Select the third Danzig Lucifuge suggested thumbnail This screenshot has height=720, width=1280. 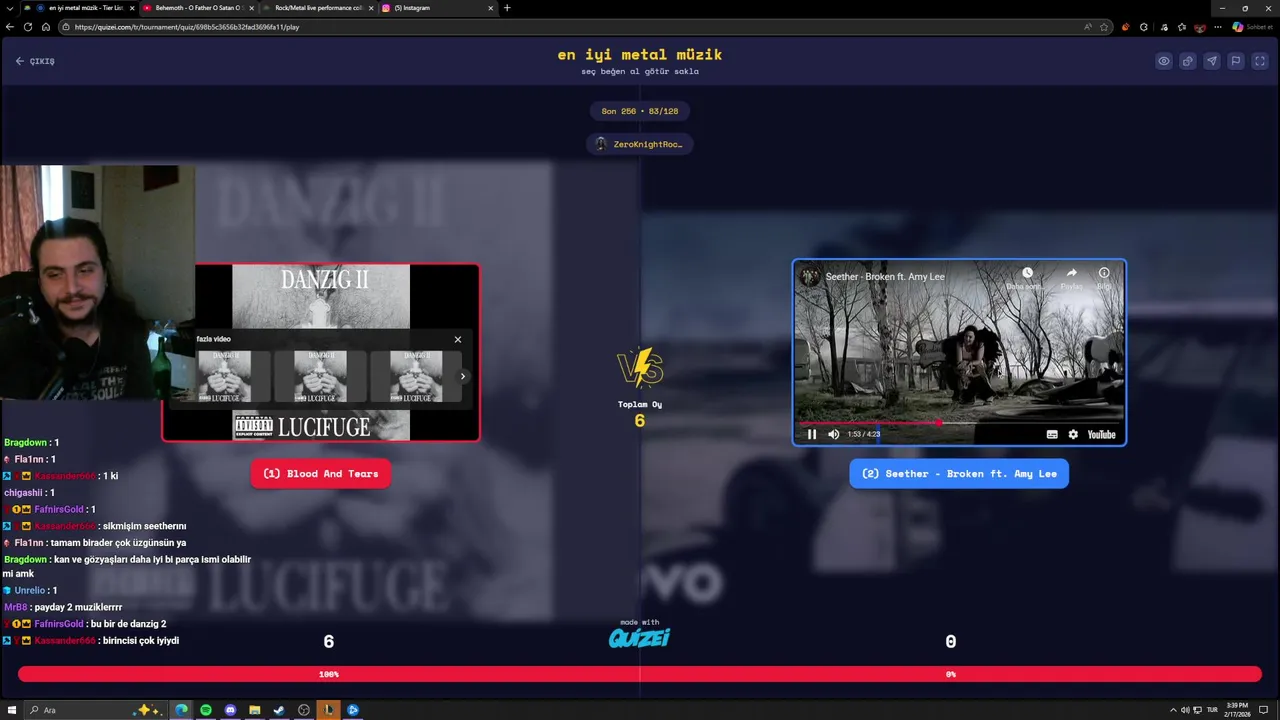click(416, 376)
